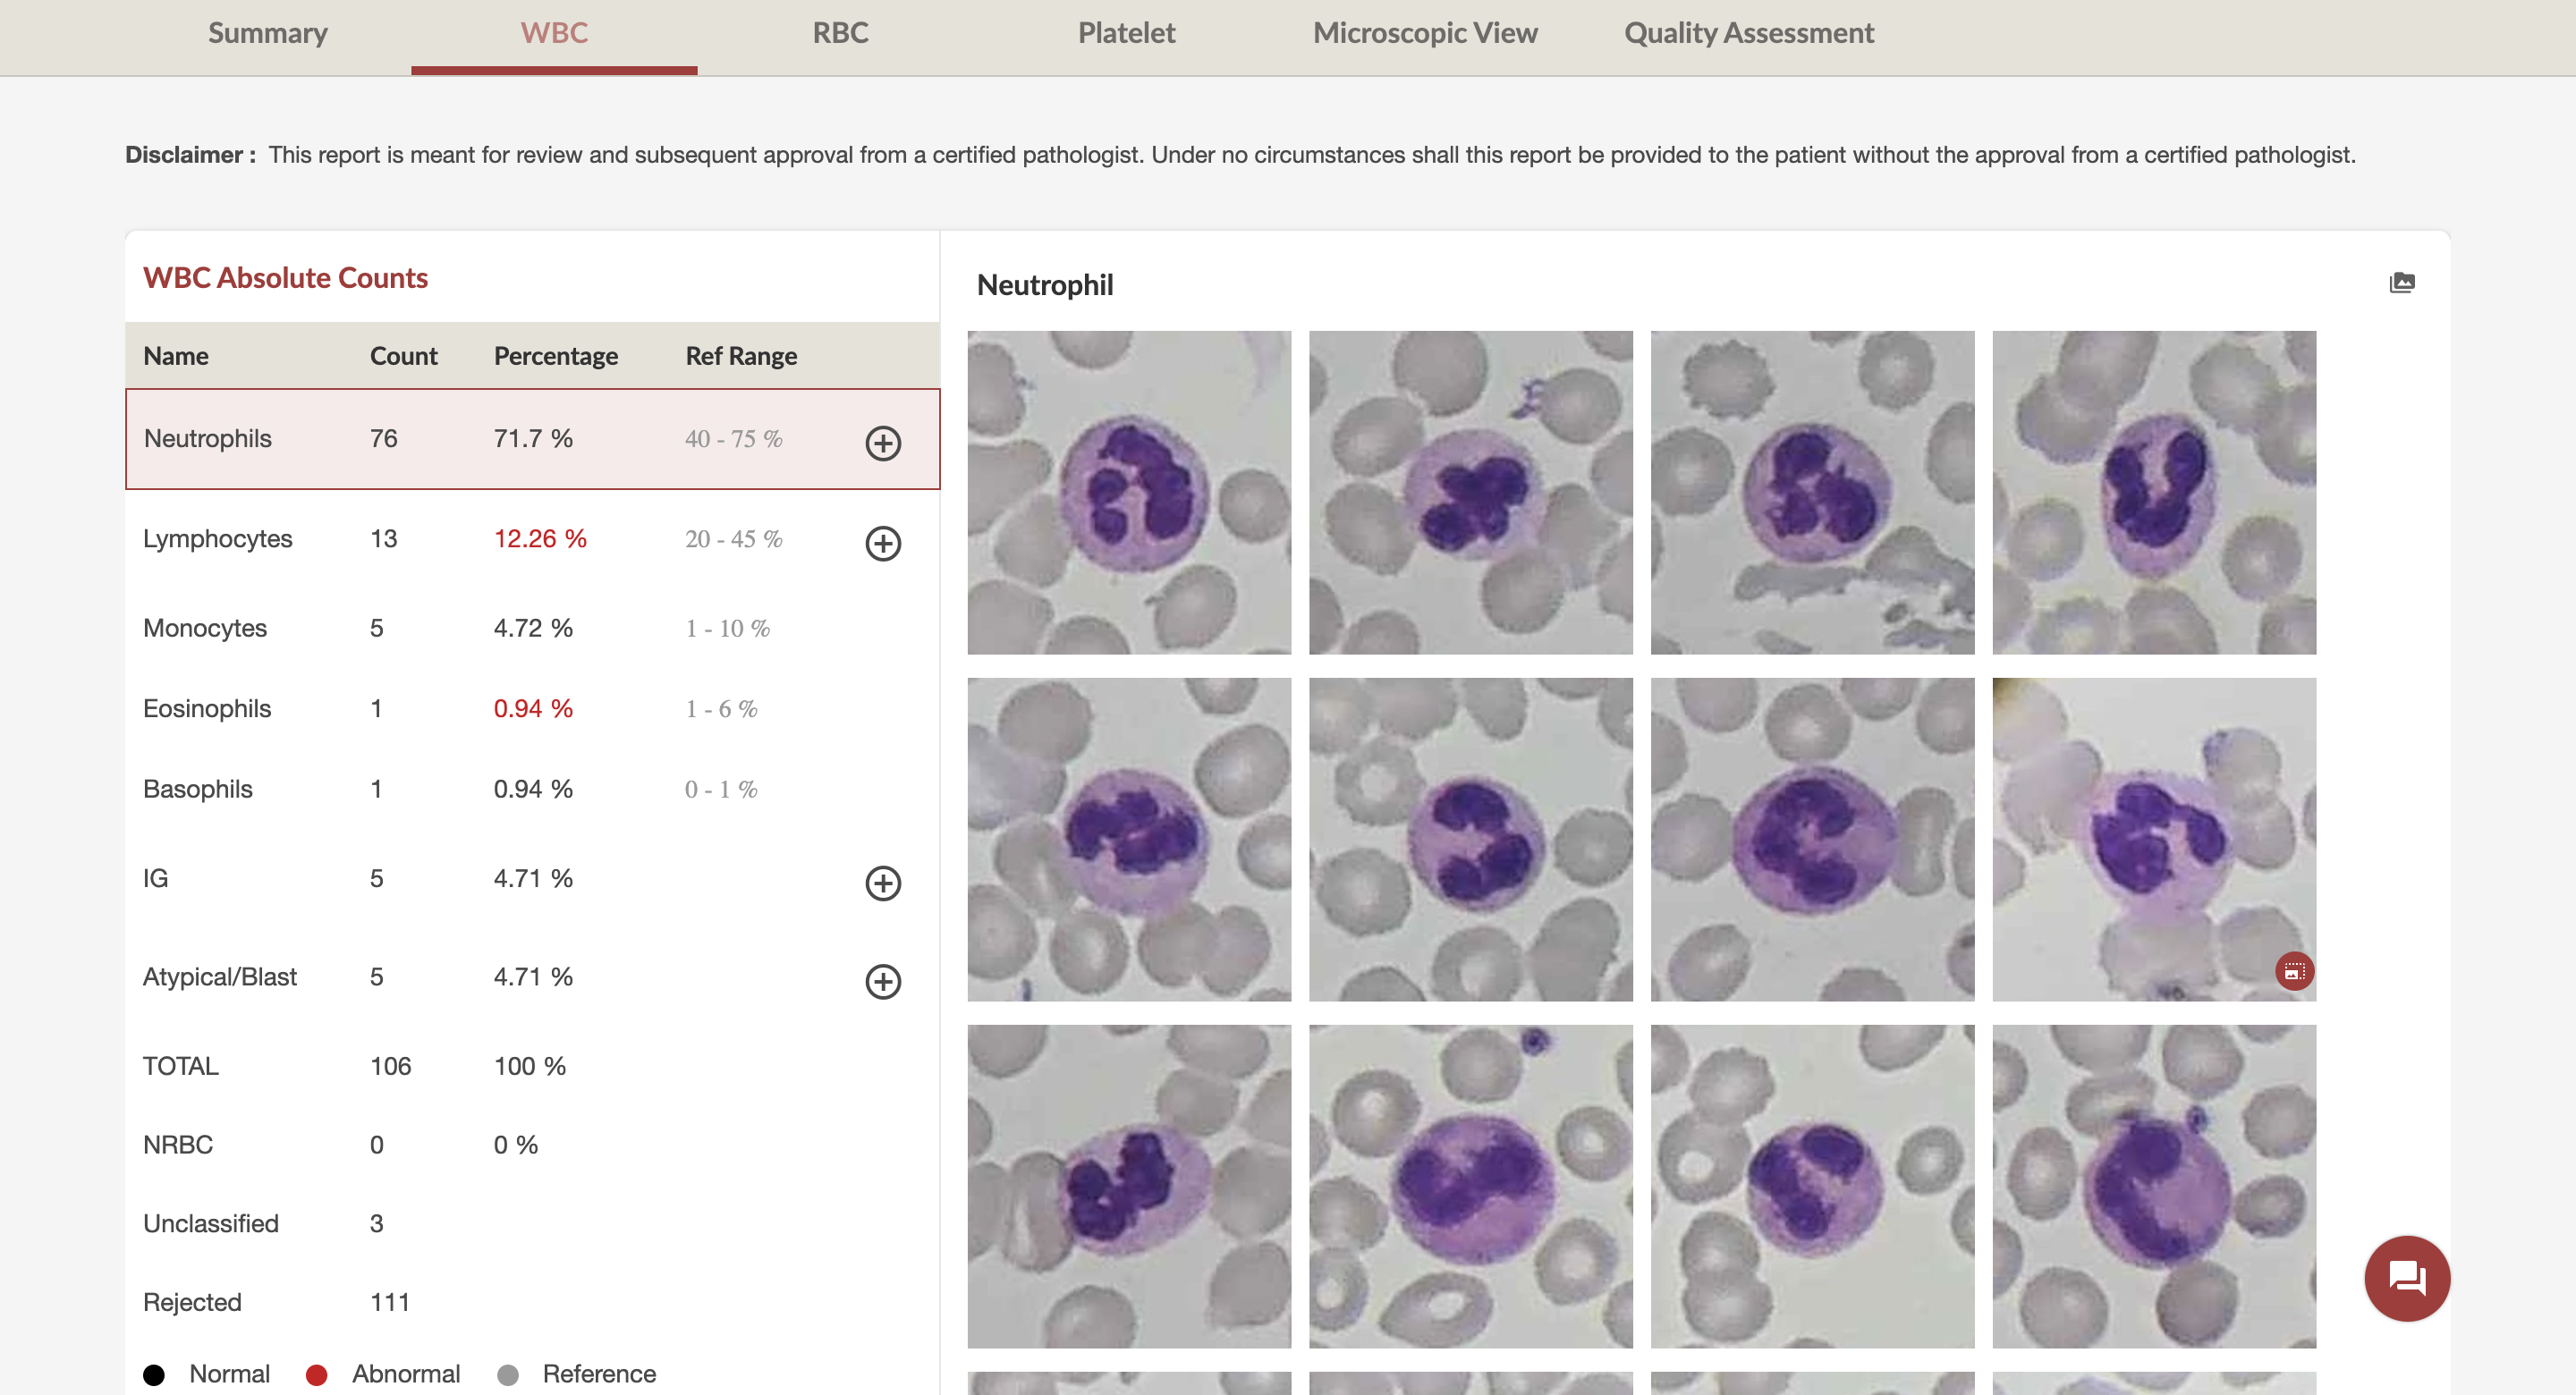Select the Atypical/Blast row name
Image resolution: width=2576 pixels, height=1395 pixels.
[220, 977]
